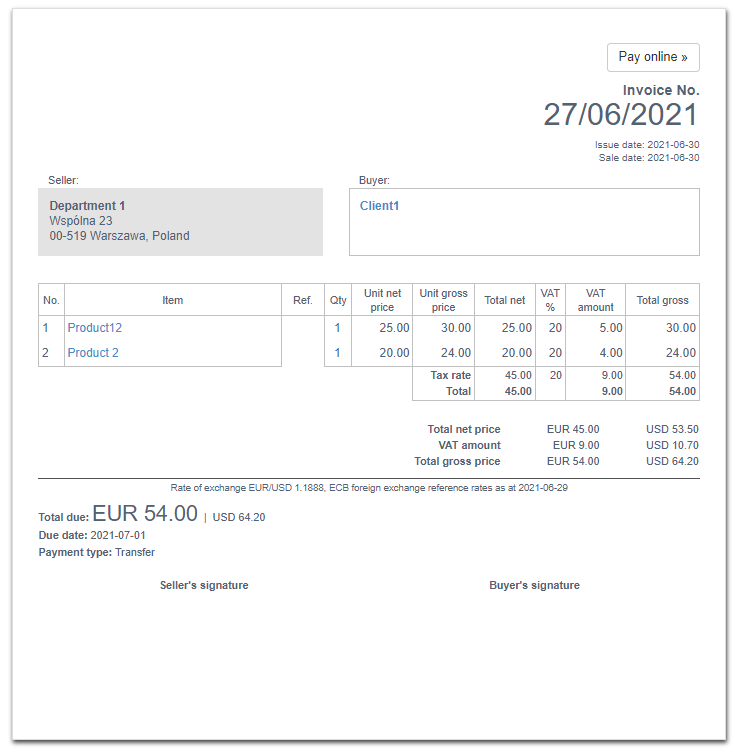Click the EUR/USD exchange rate note
735x754 pixels.
pos(368,488)
